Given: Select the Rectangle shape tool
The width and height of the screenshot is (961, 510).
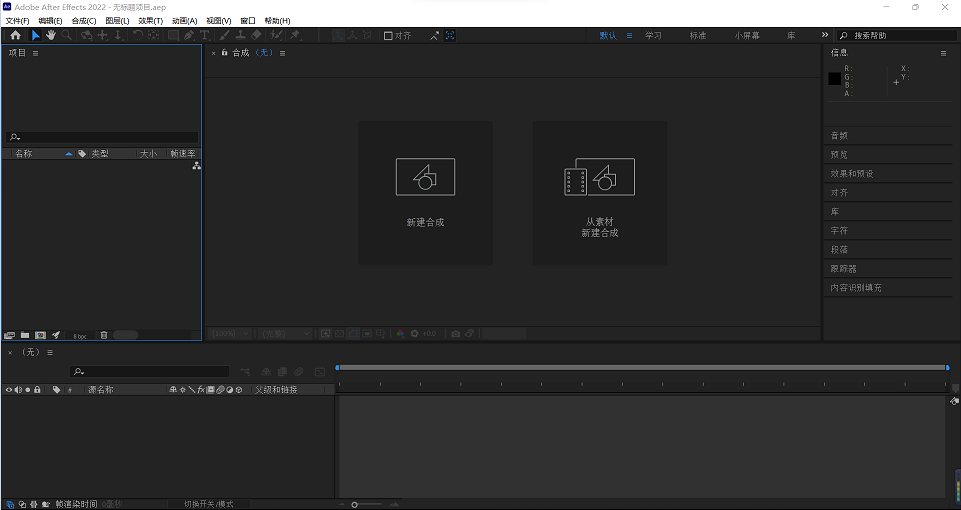Looking at the screenshot, I should [x=173, y=36].
